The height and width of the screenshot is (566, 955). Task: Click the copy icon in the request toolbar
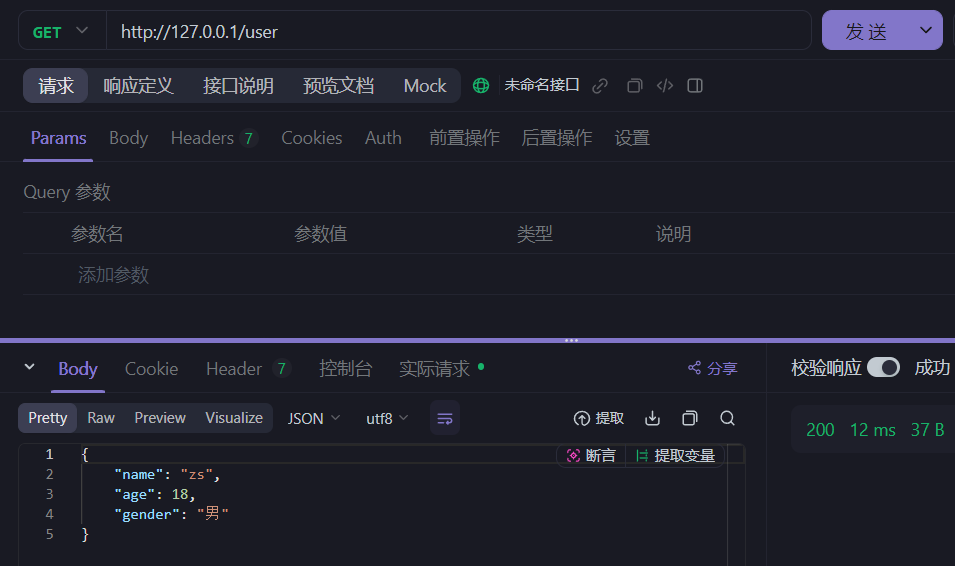click(x=635, y=86)
